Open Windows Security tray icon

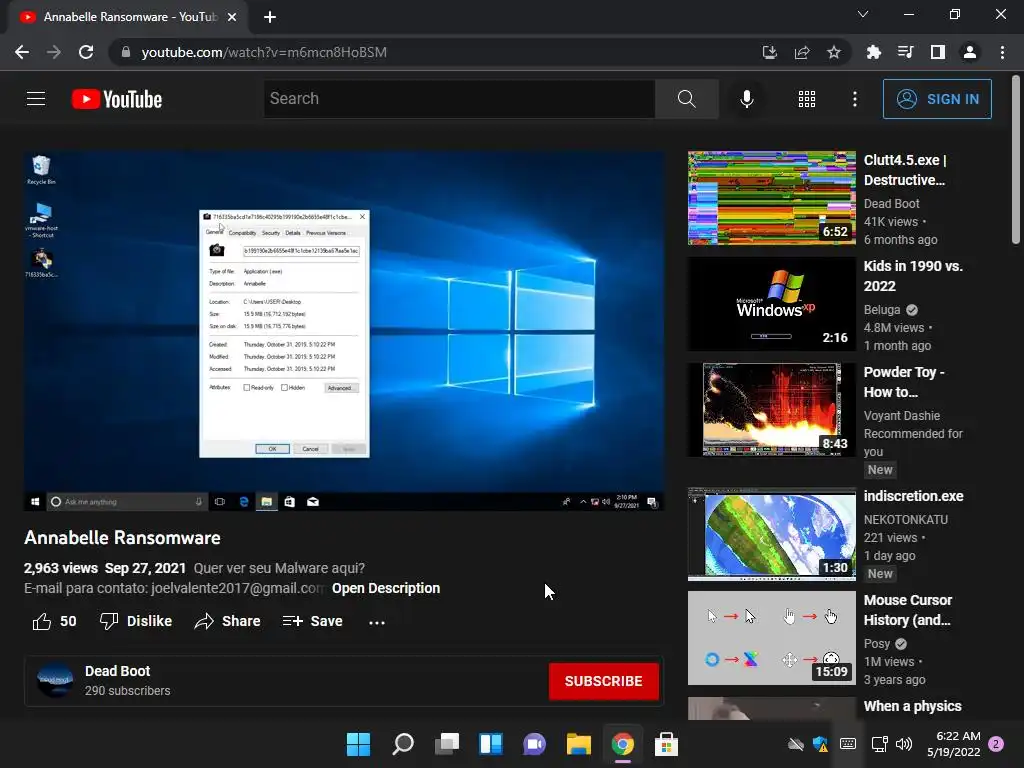(820, 744)
